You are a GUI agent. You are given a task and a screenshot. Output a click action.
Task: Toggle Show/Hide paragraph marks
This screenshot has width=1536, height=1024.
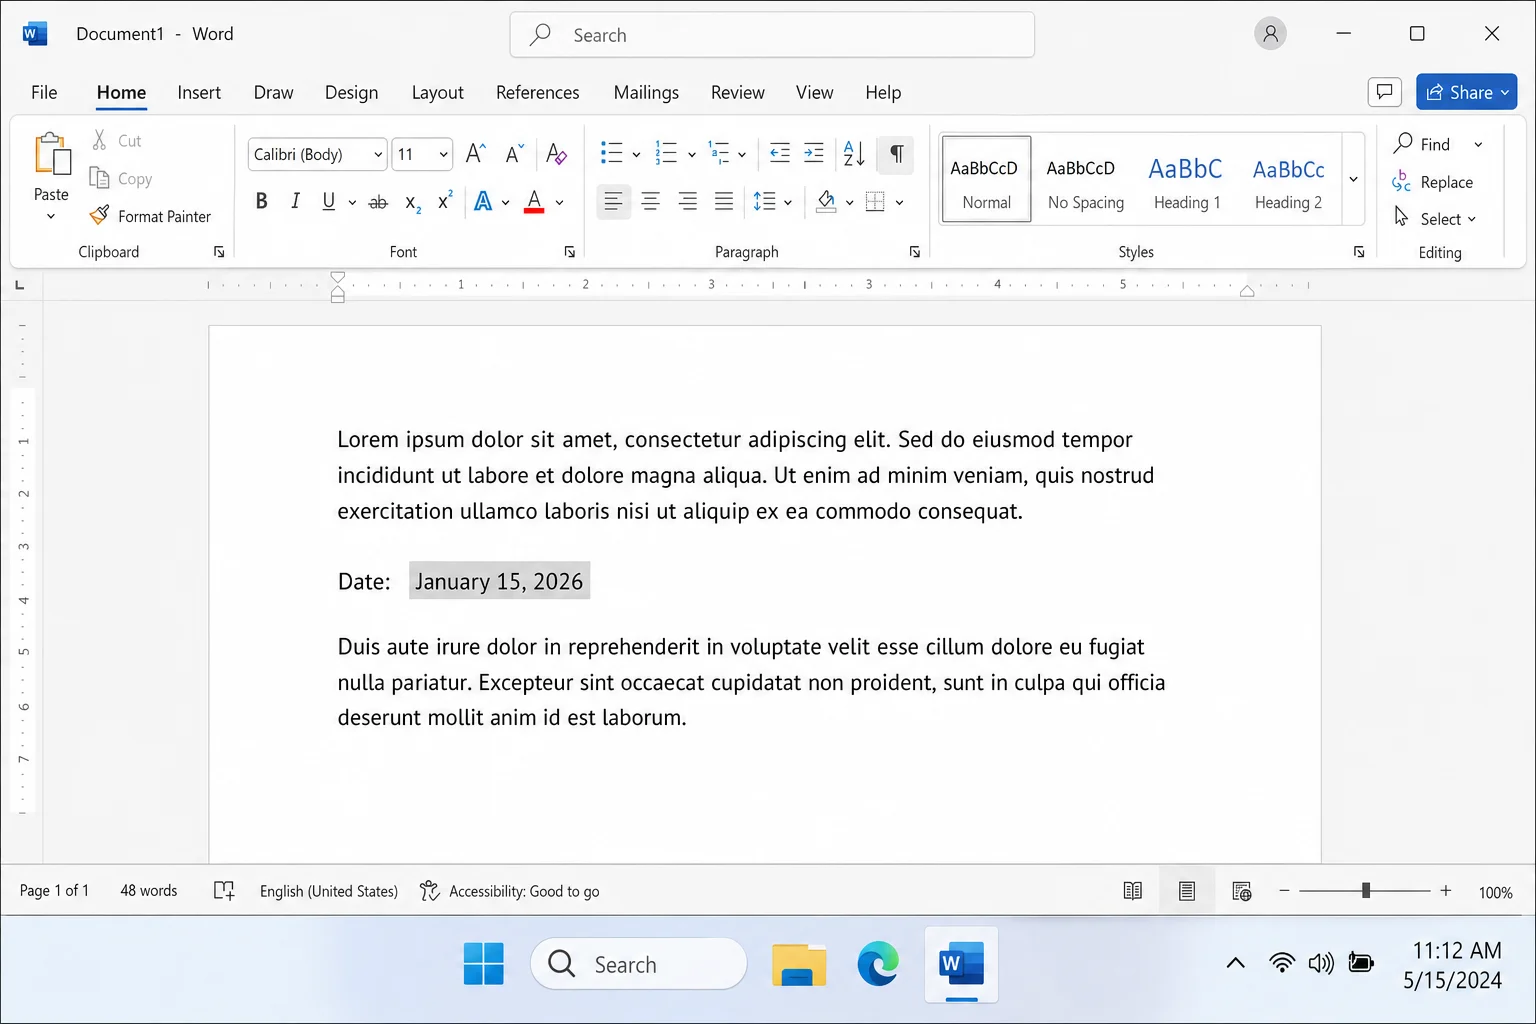click(x=896, y=154)
